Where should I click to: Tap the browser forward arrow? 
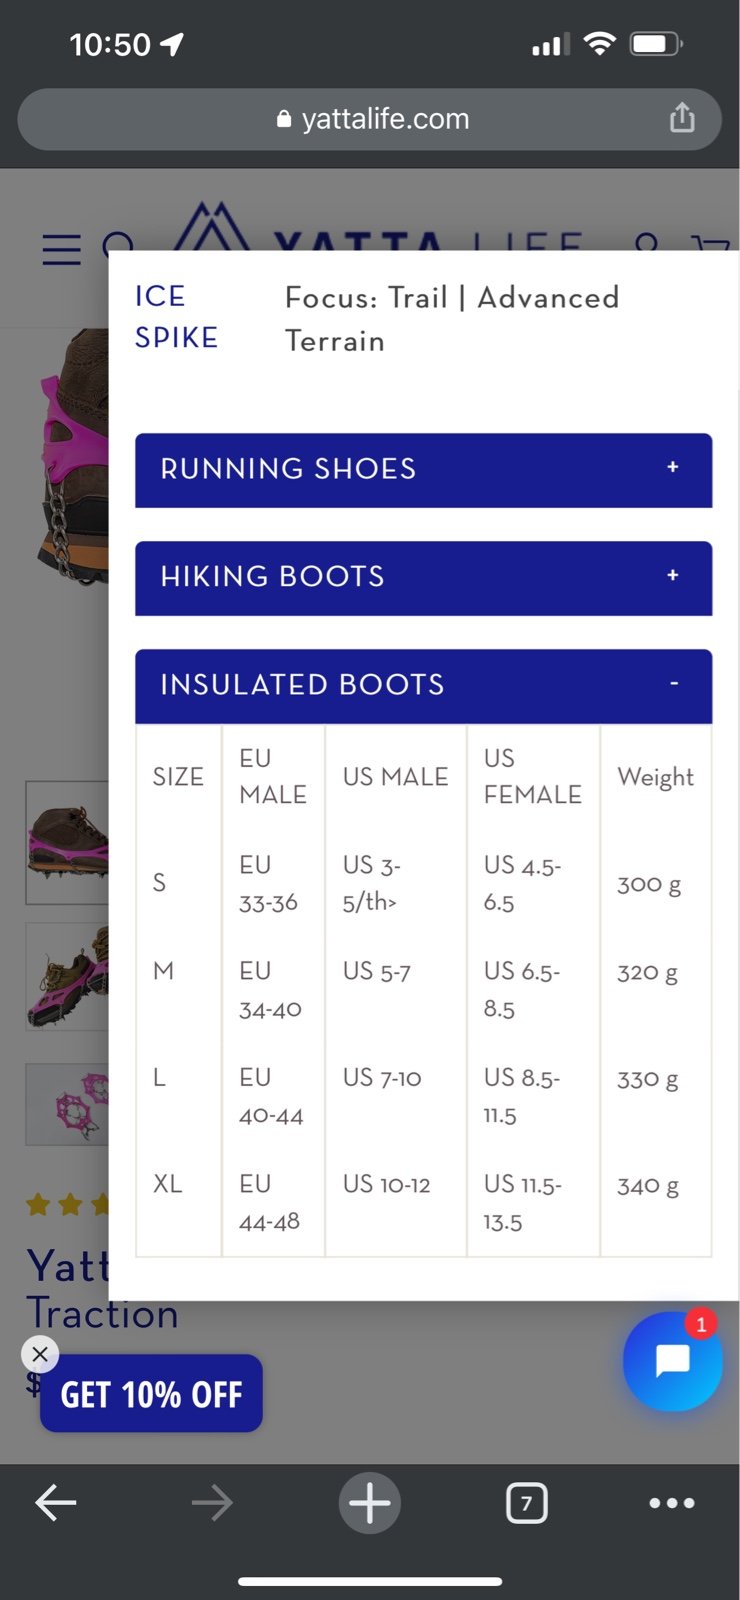point(212,1502)
